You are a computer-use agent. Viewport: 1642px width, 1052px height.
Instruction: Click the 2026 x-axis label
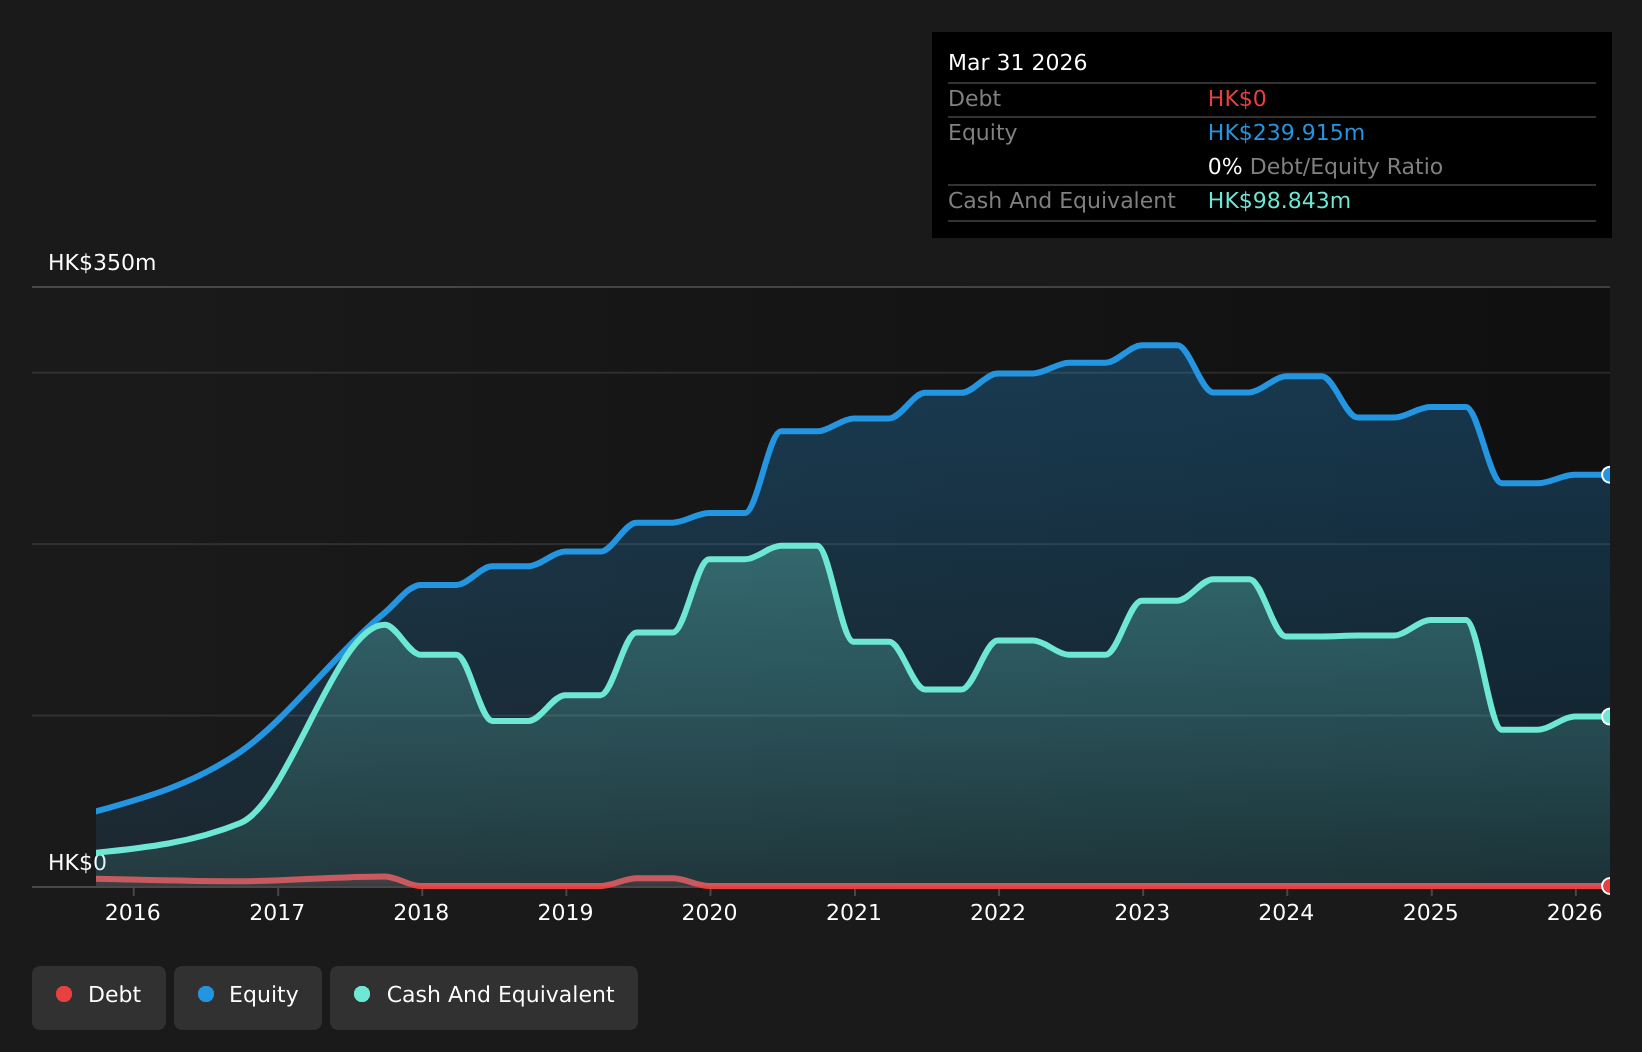[x=1575, y=912]
